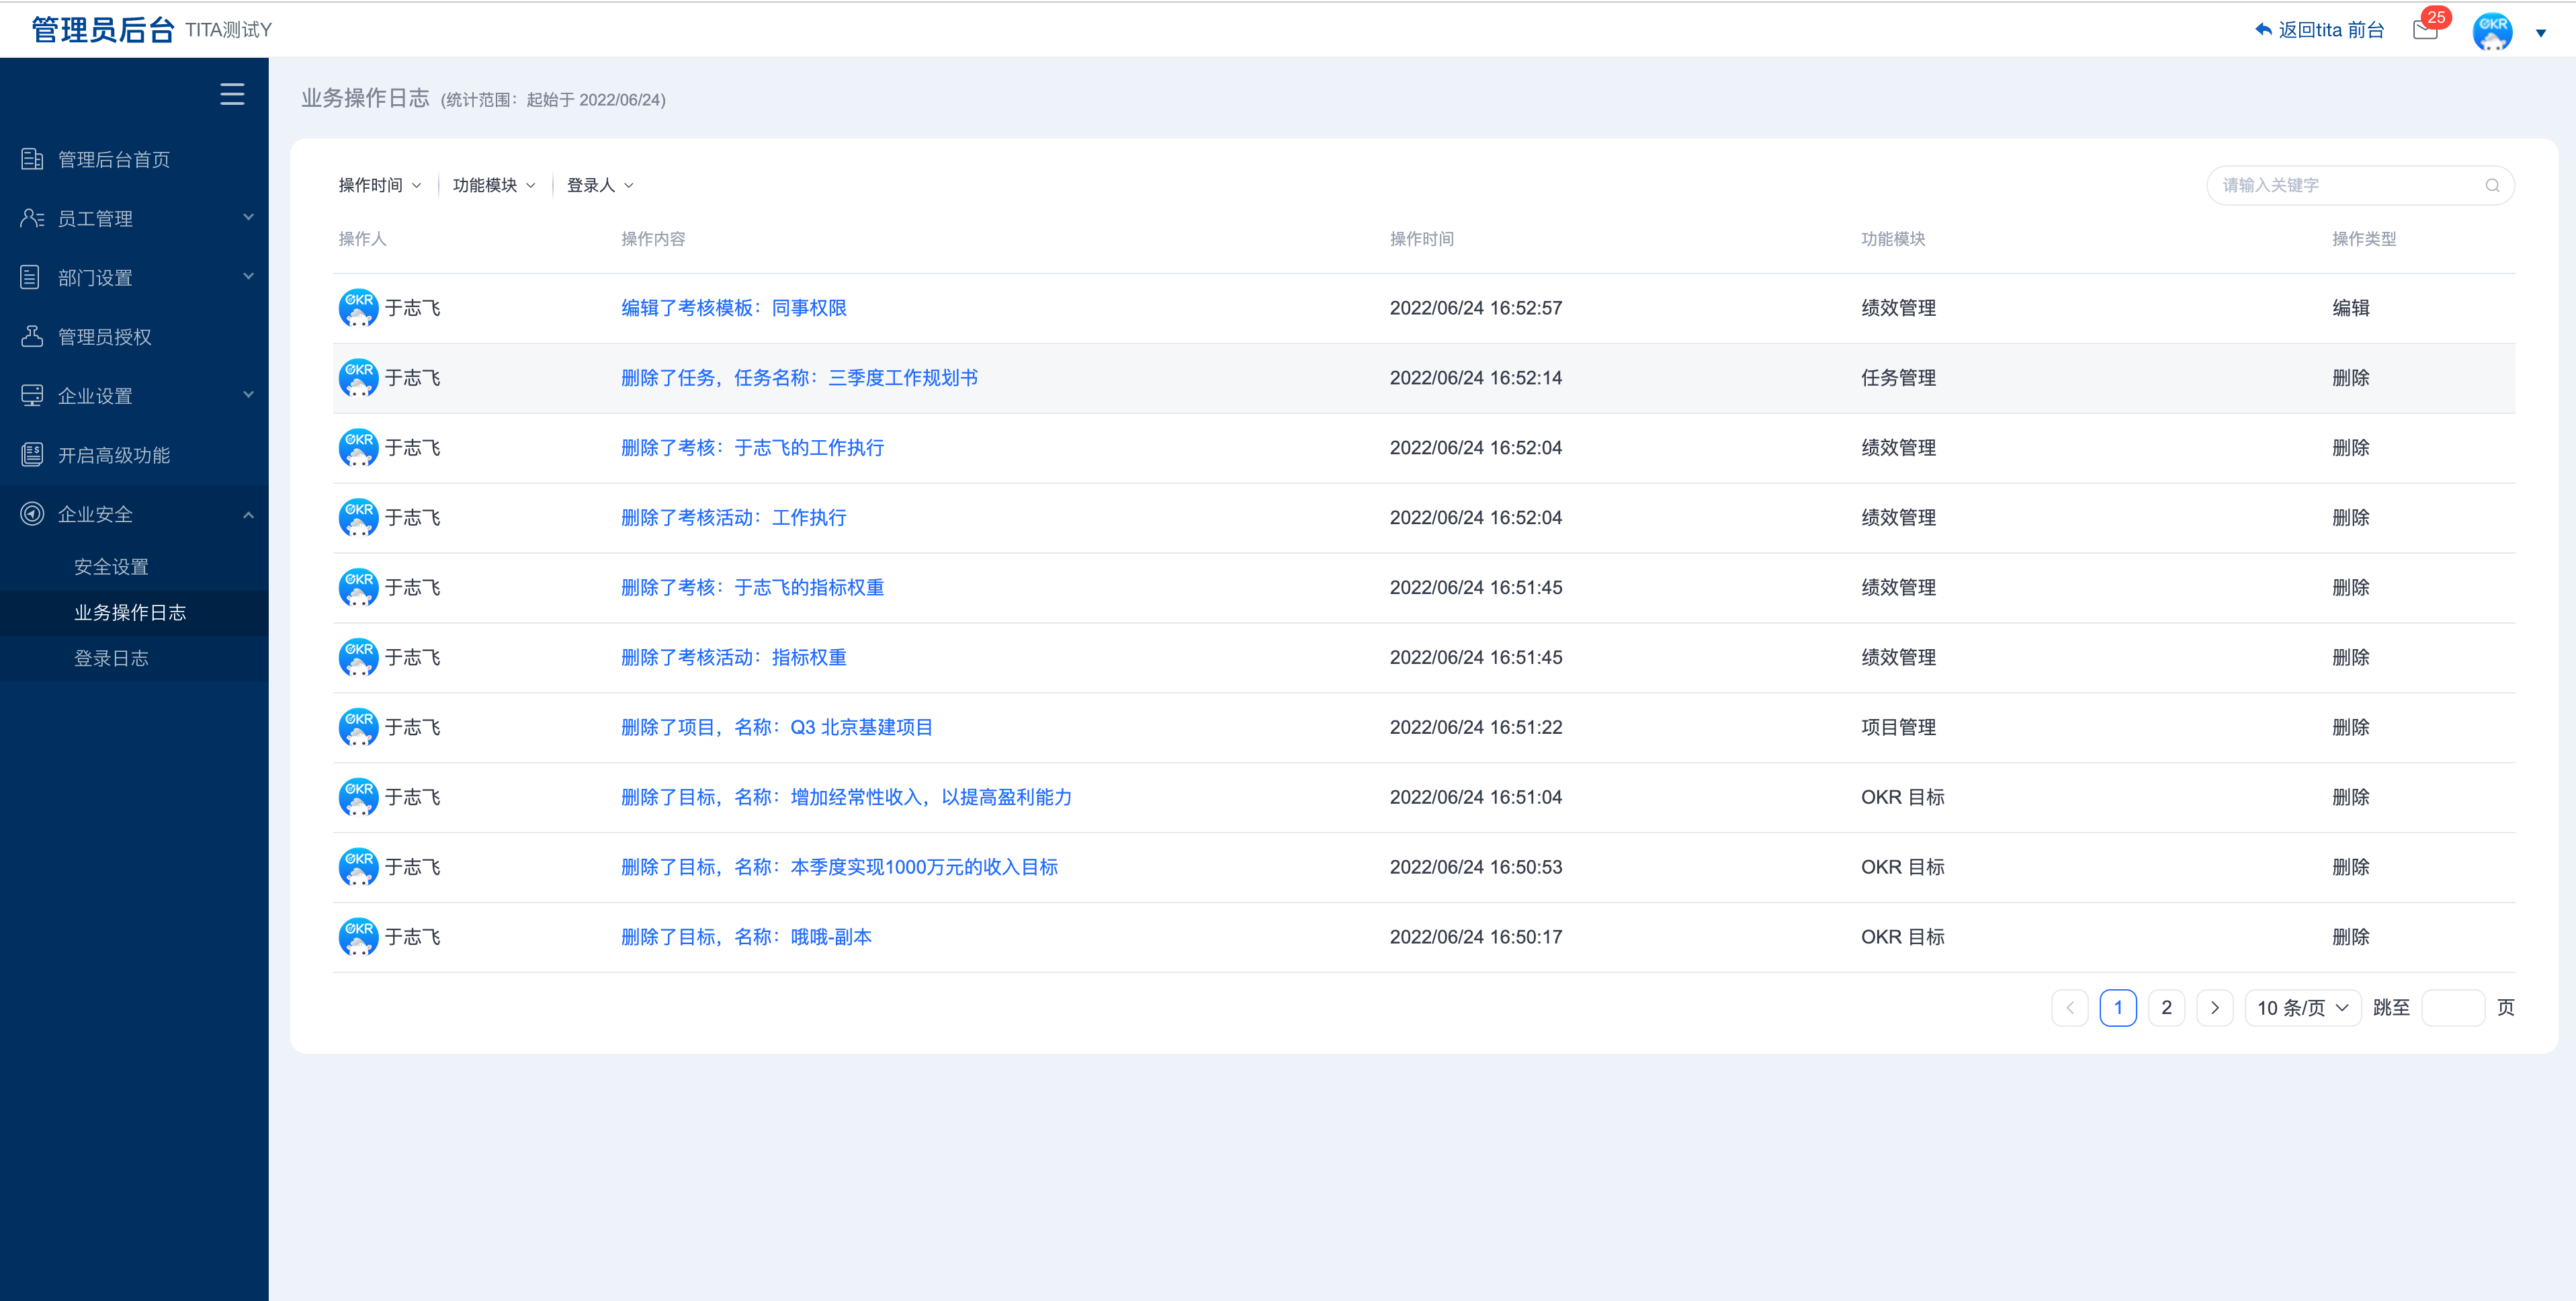Click avatar in the 同事权限 row

pos(358,308)
